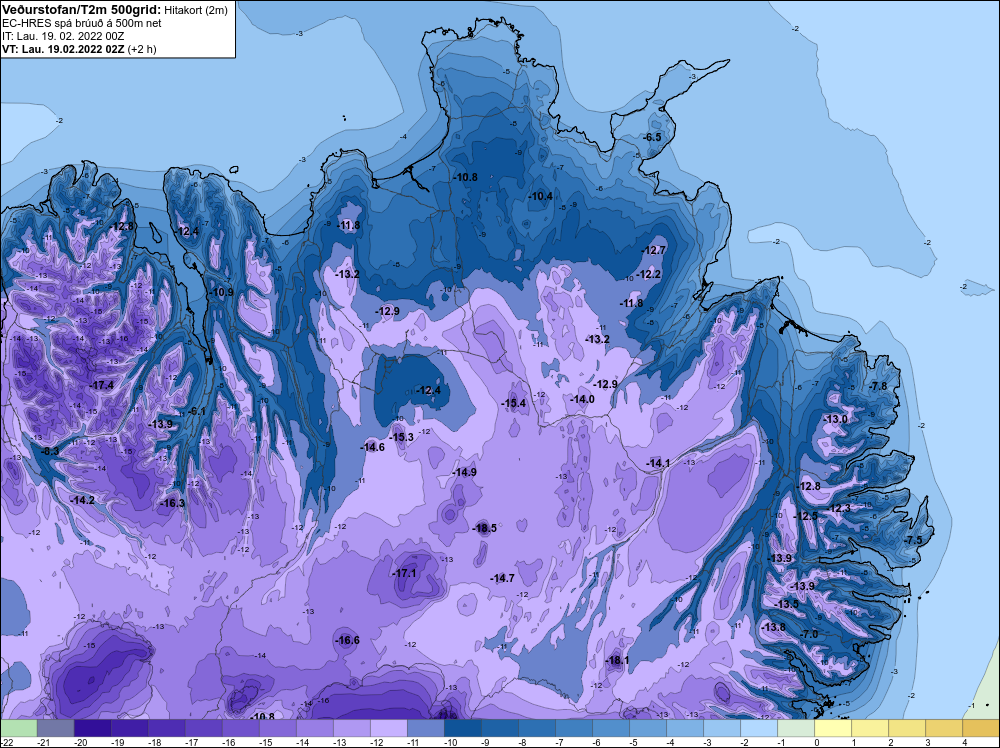Image resolution: width=1000 pixels, height=748 pixels.
Task: Click the -14.9 temperature reading
Action: (464, 473)
